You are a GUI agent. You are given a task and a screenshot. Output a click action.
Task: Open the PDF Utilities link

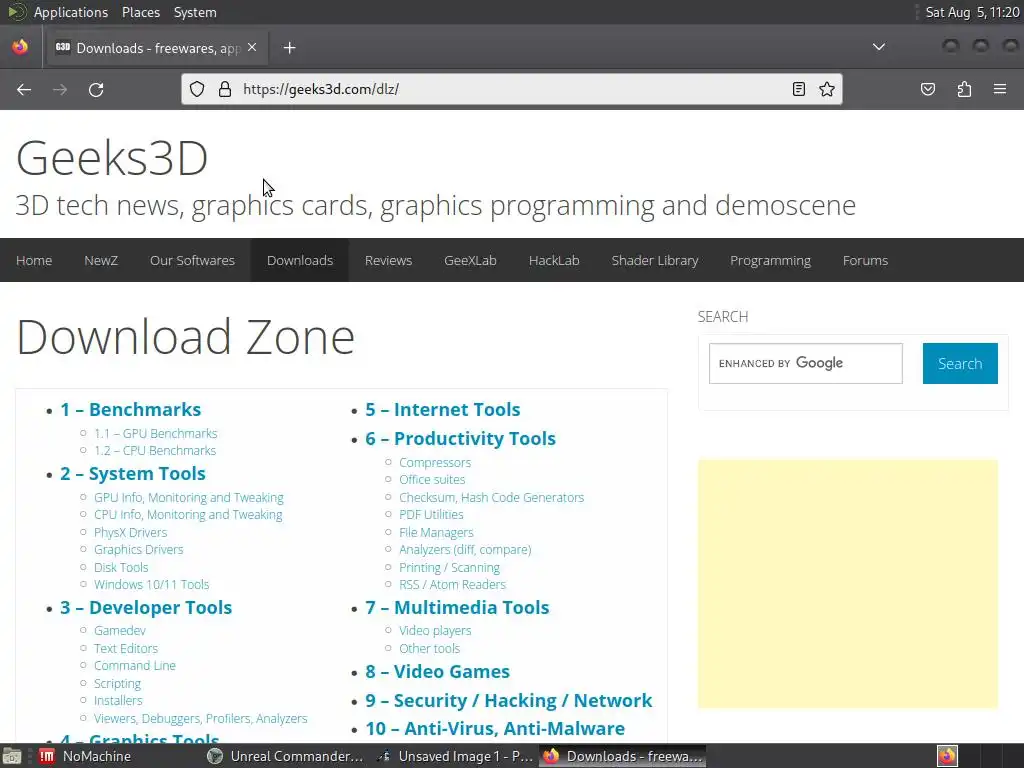(431, 515)
